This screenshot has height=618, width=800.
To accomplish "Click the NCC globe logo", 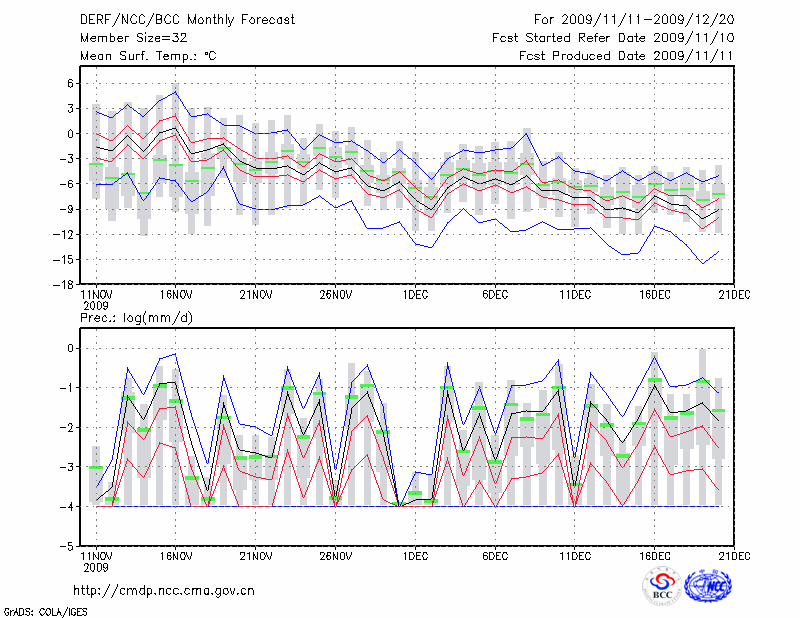I will [709, 585].
